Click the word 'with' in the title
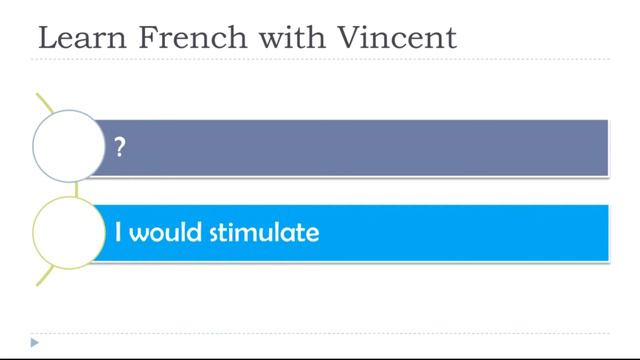Image resolution: width=640 pixels, height=360 pixels. coord(292,38)
